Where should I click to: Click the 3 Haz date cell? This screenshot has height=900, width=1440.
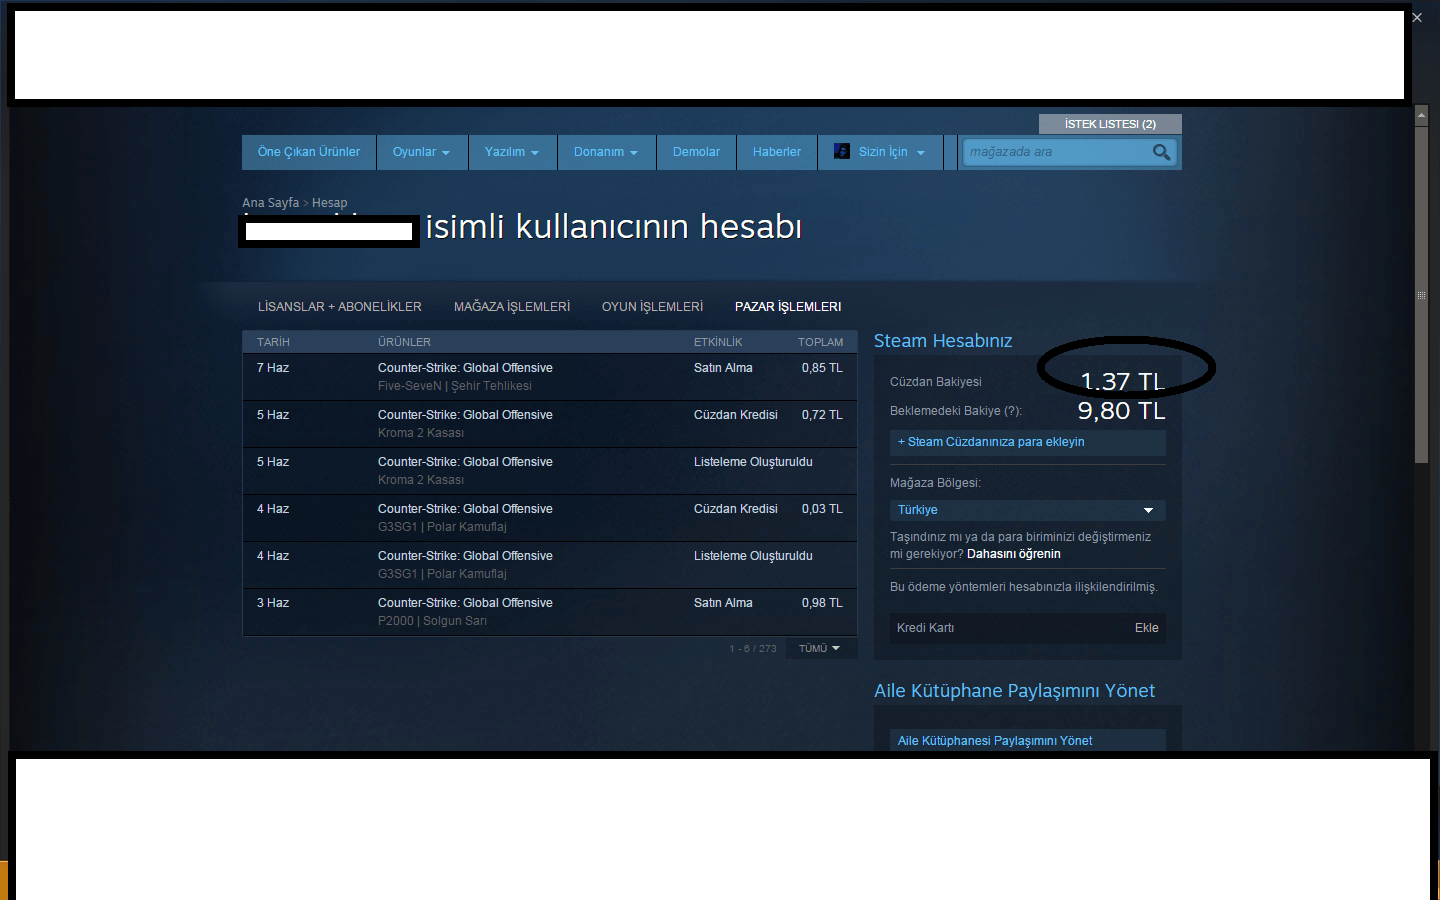click(x=273, y=603)
